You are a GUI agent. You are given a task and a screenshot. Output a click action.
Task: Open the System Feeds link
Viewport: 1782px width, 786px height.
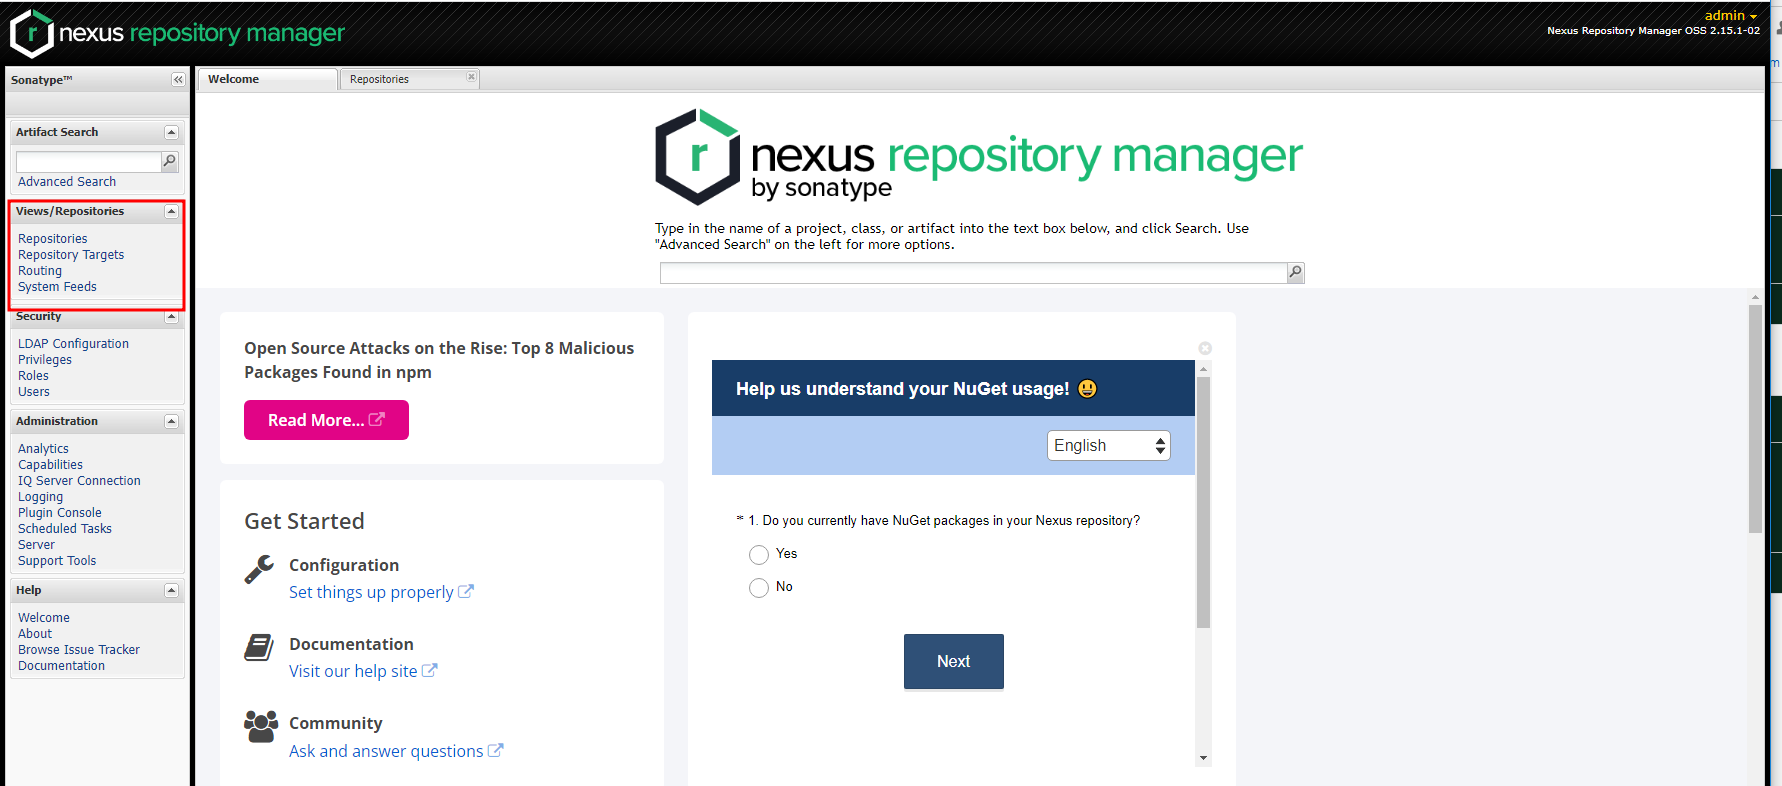click(x=57, y=287)
